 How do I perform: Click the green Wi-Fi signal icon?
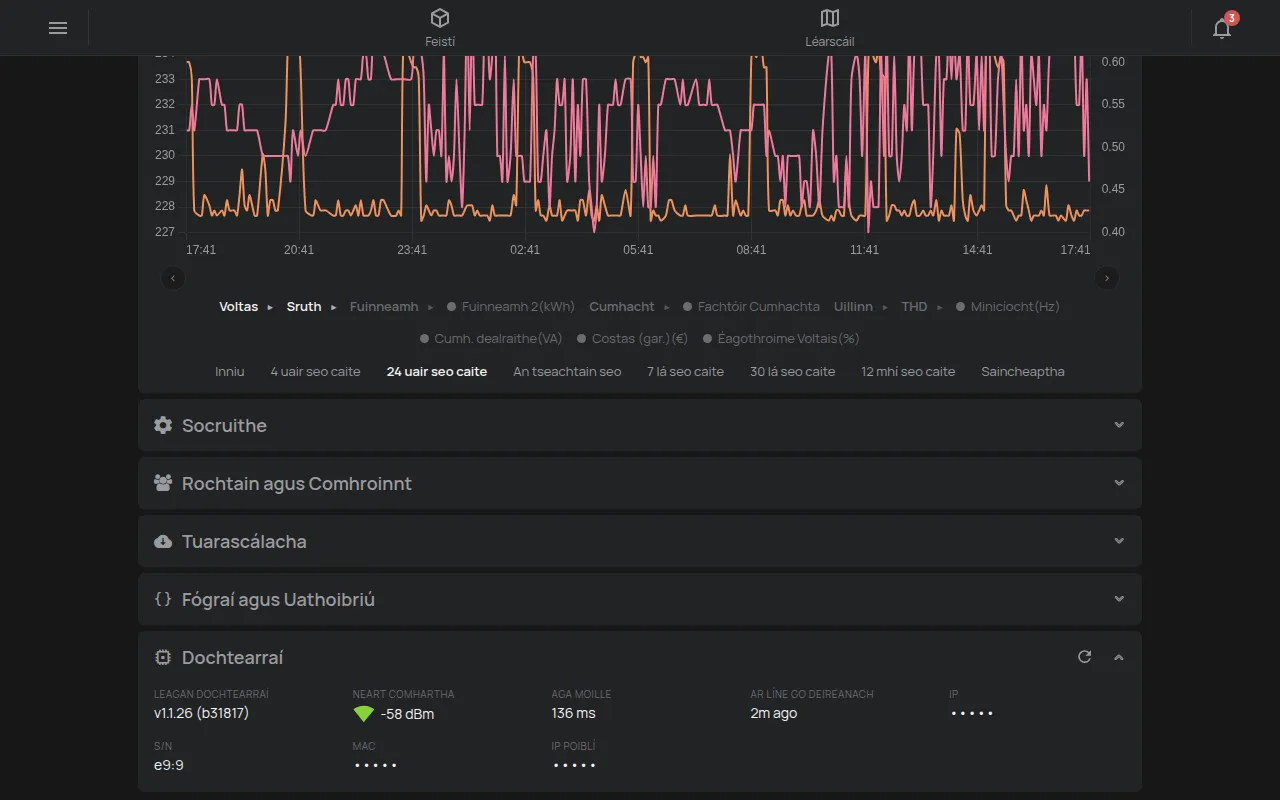click(x=363, y=714)
